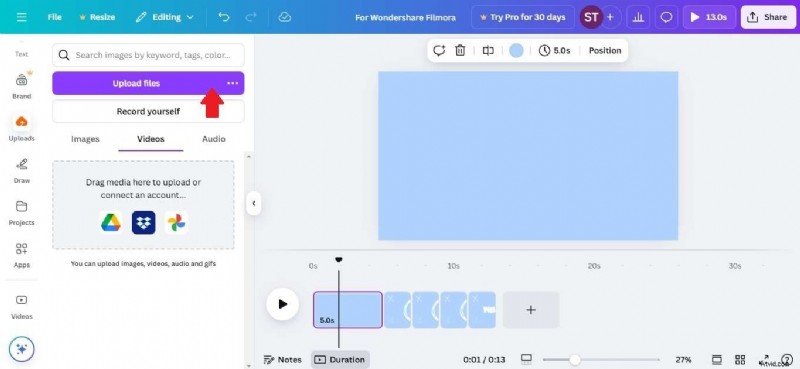Click the screen view icon by timecode
This screenshot has height=369, width=800.
pos(527,359)
